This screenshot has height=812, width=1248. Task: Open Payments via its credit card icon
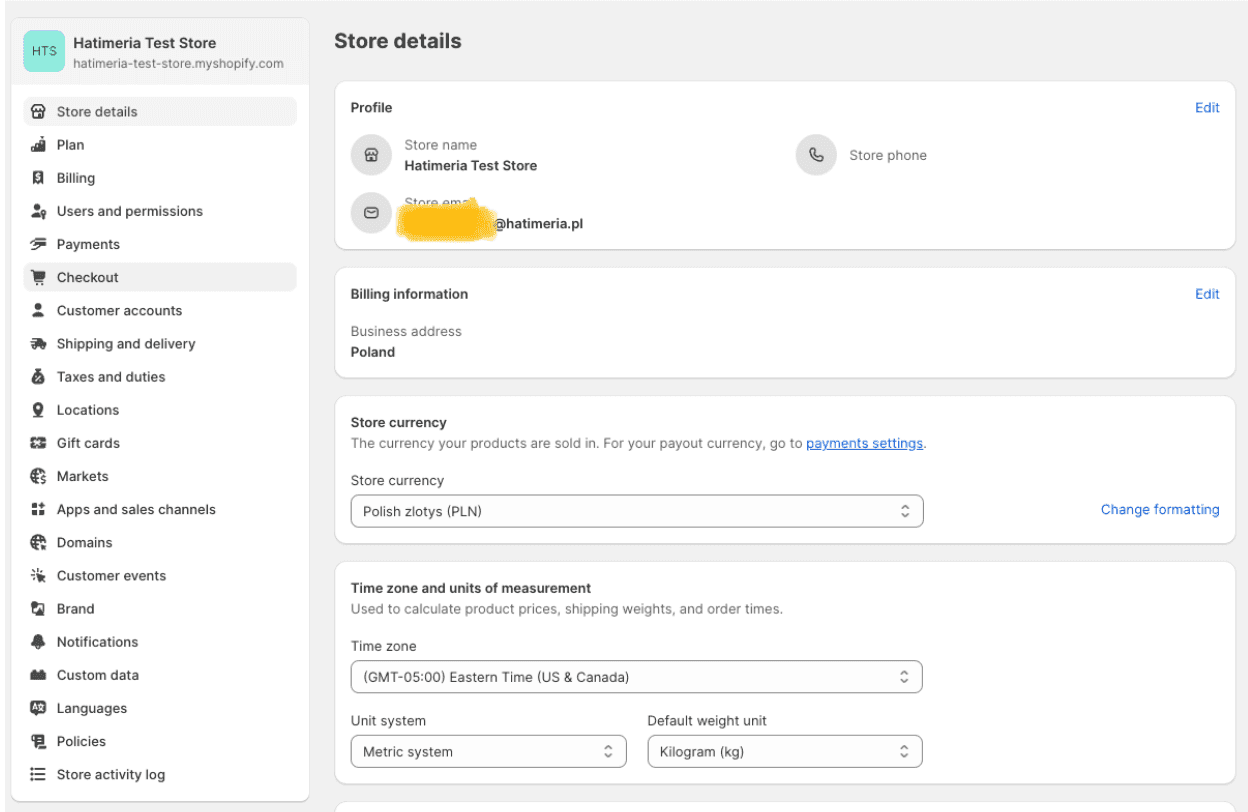coord(38,244)
